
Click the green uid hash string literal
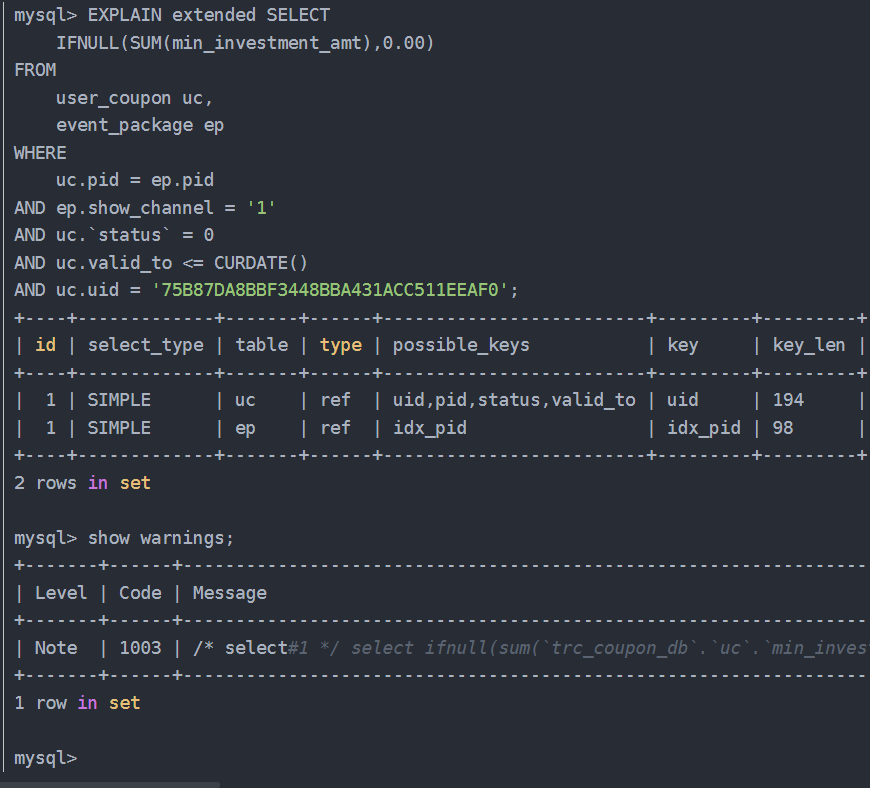tap(330, 290)
